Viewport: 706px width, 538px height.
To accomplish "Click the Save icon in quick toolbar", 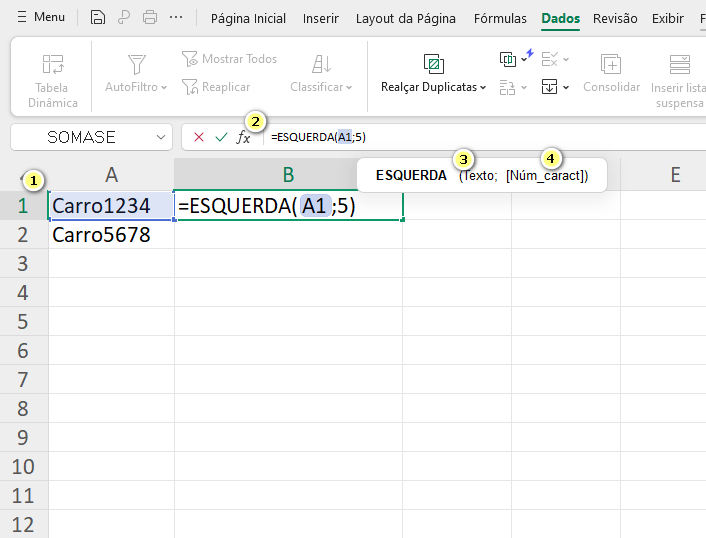I will pos(97,17).
